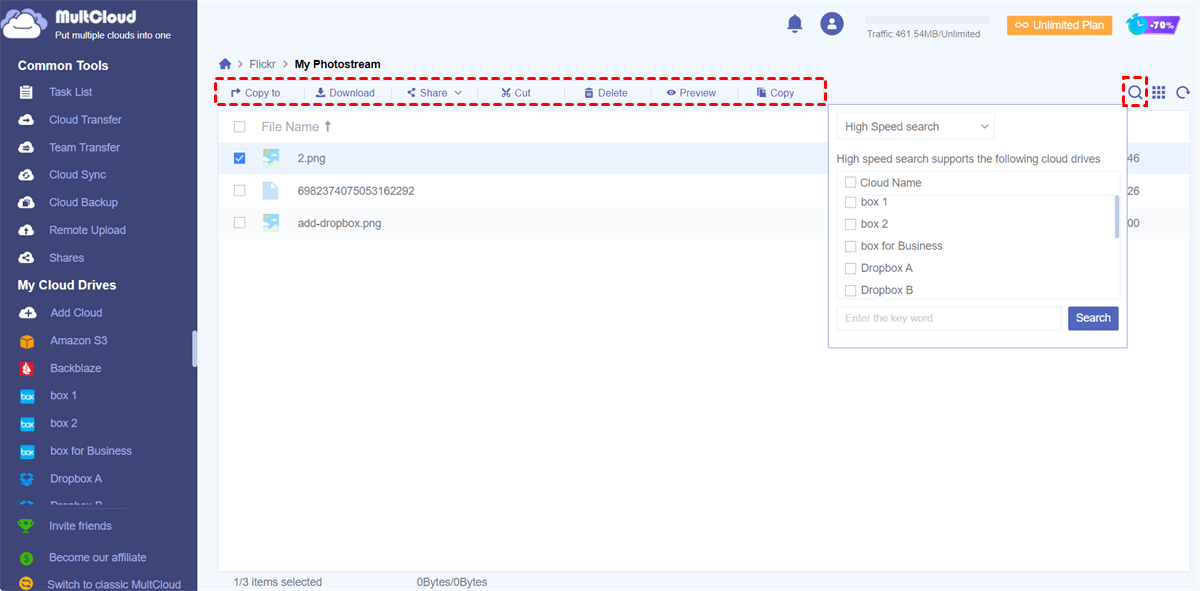Screen dimensions: 1200x591
Task: Click the Unlimited Plan button
Action: 1059,25
